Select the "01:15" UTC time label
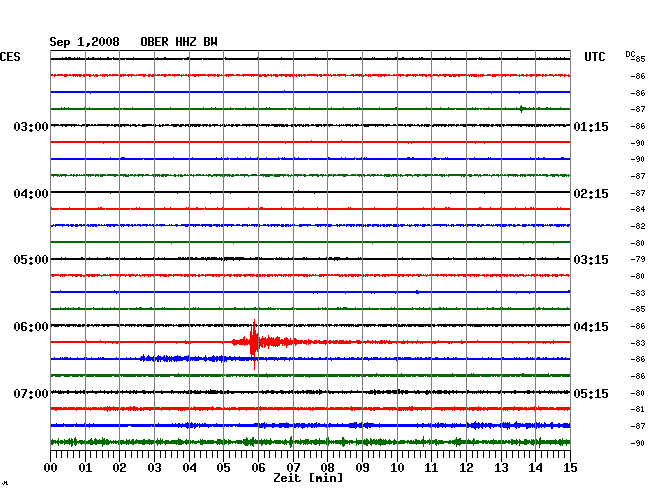Image resolution: width=650 pixels, height=494 pixels. [x=591, y=126]
